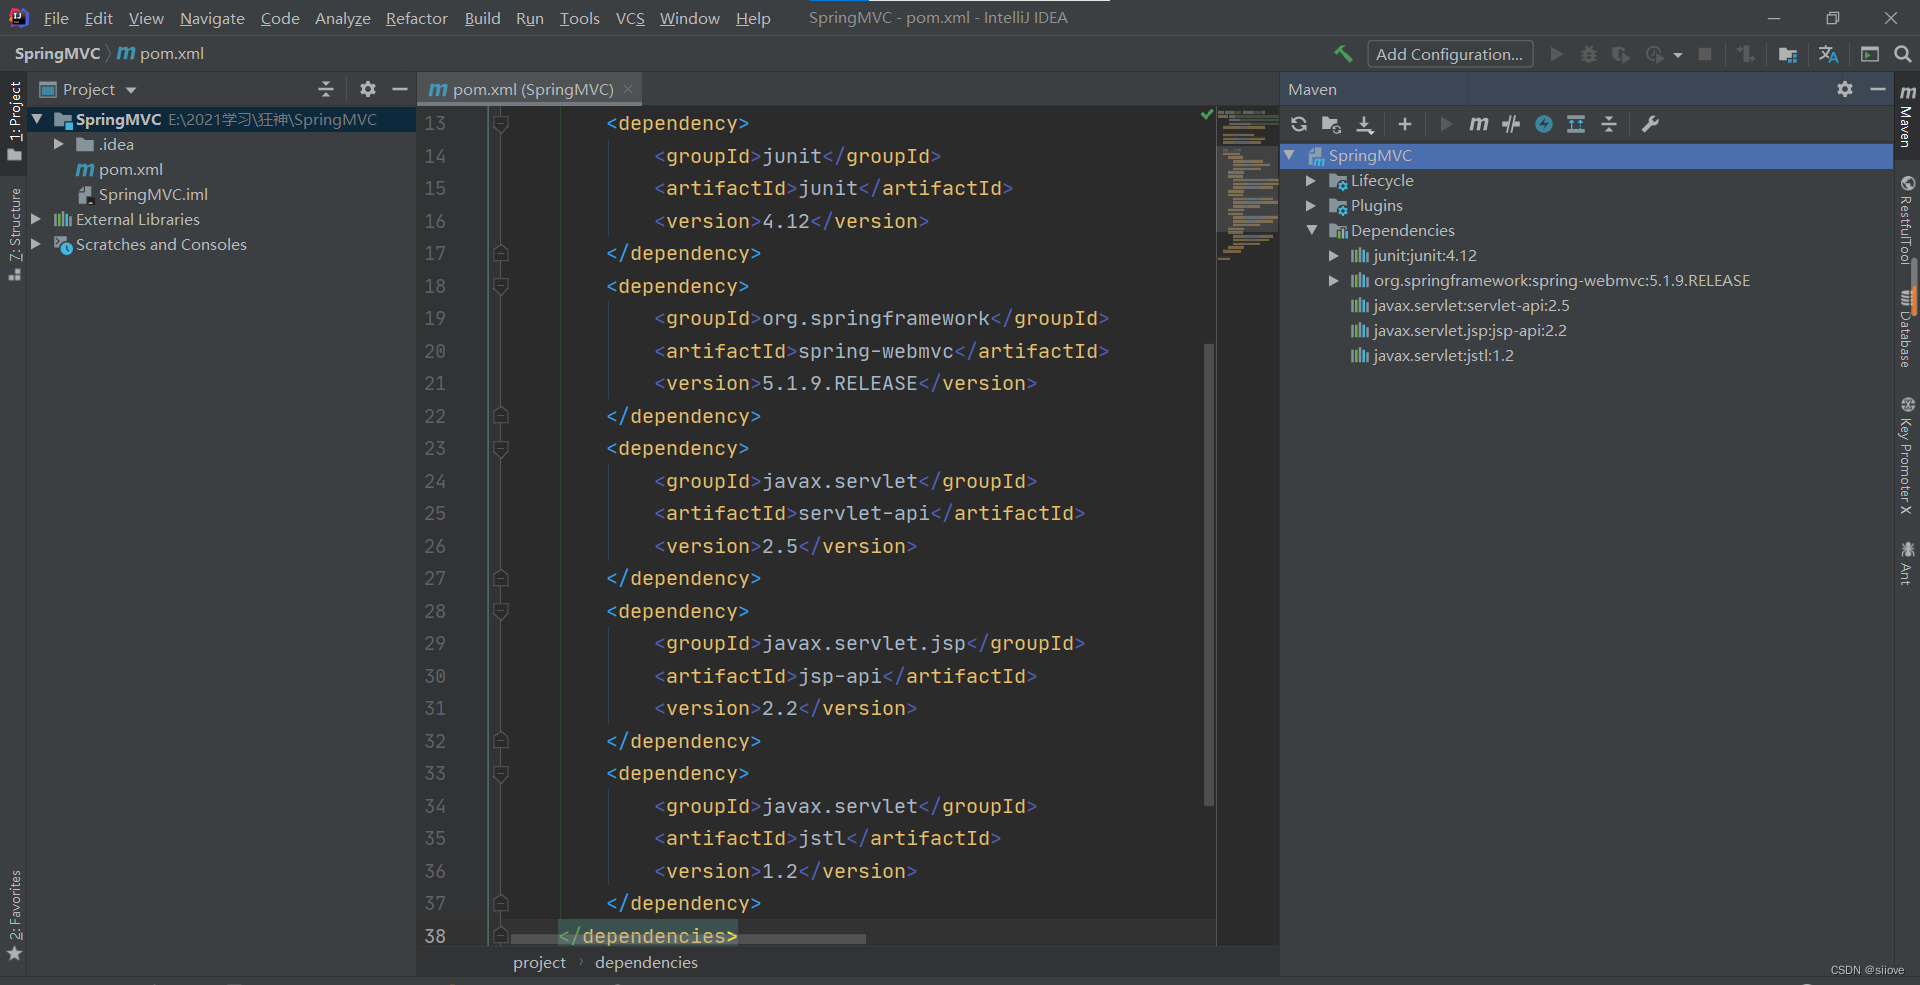Click Add Maven Projects plus icon
1920x985 pixels.
click(x=1405, y=124)
